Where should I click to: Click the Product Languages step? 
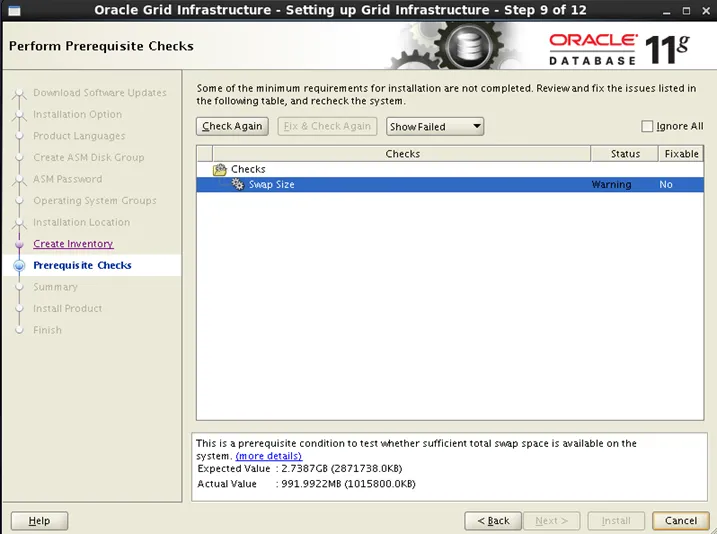[x=79, y=136]
